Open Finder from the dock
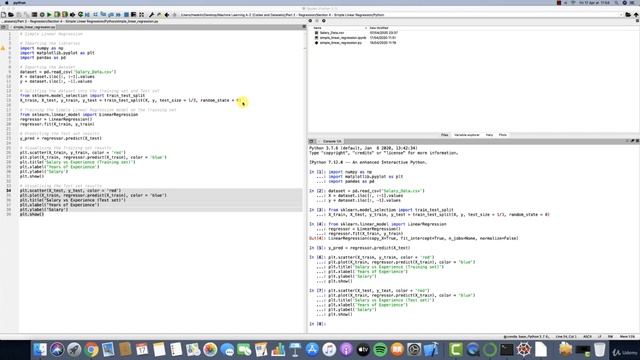Screen dimensions: 640x360 [40, 350]
